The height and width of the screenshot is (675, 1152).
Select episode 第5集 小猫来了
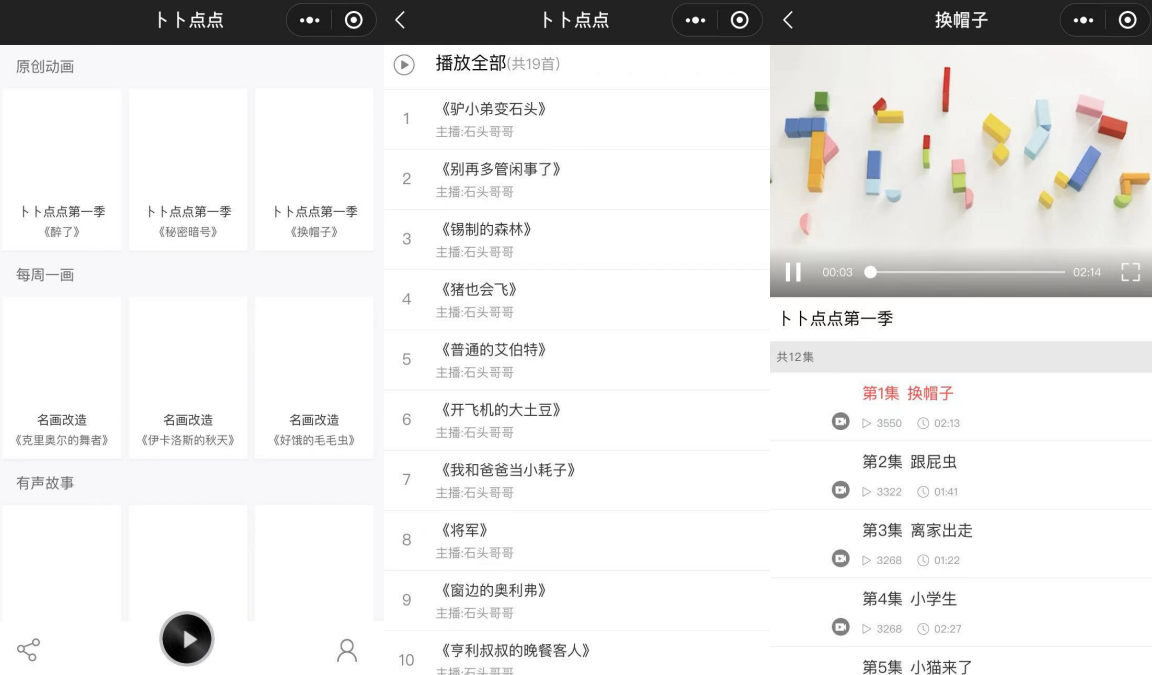961,661
